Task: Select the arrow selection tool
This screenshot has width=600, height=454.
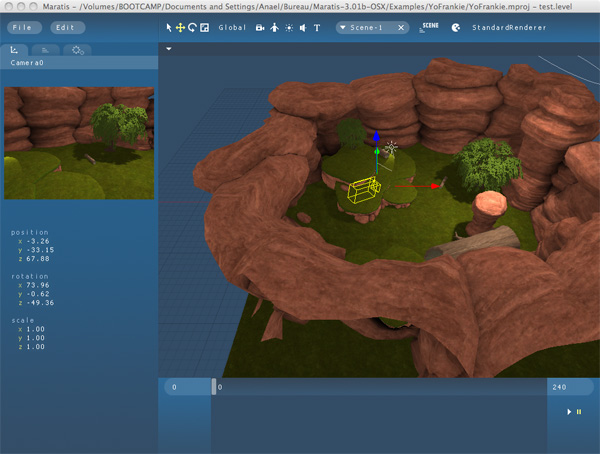Action: 169,28
